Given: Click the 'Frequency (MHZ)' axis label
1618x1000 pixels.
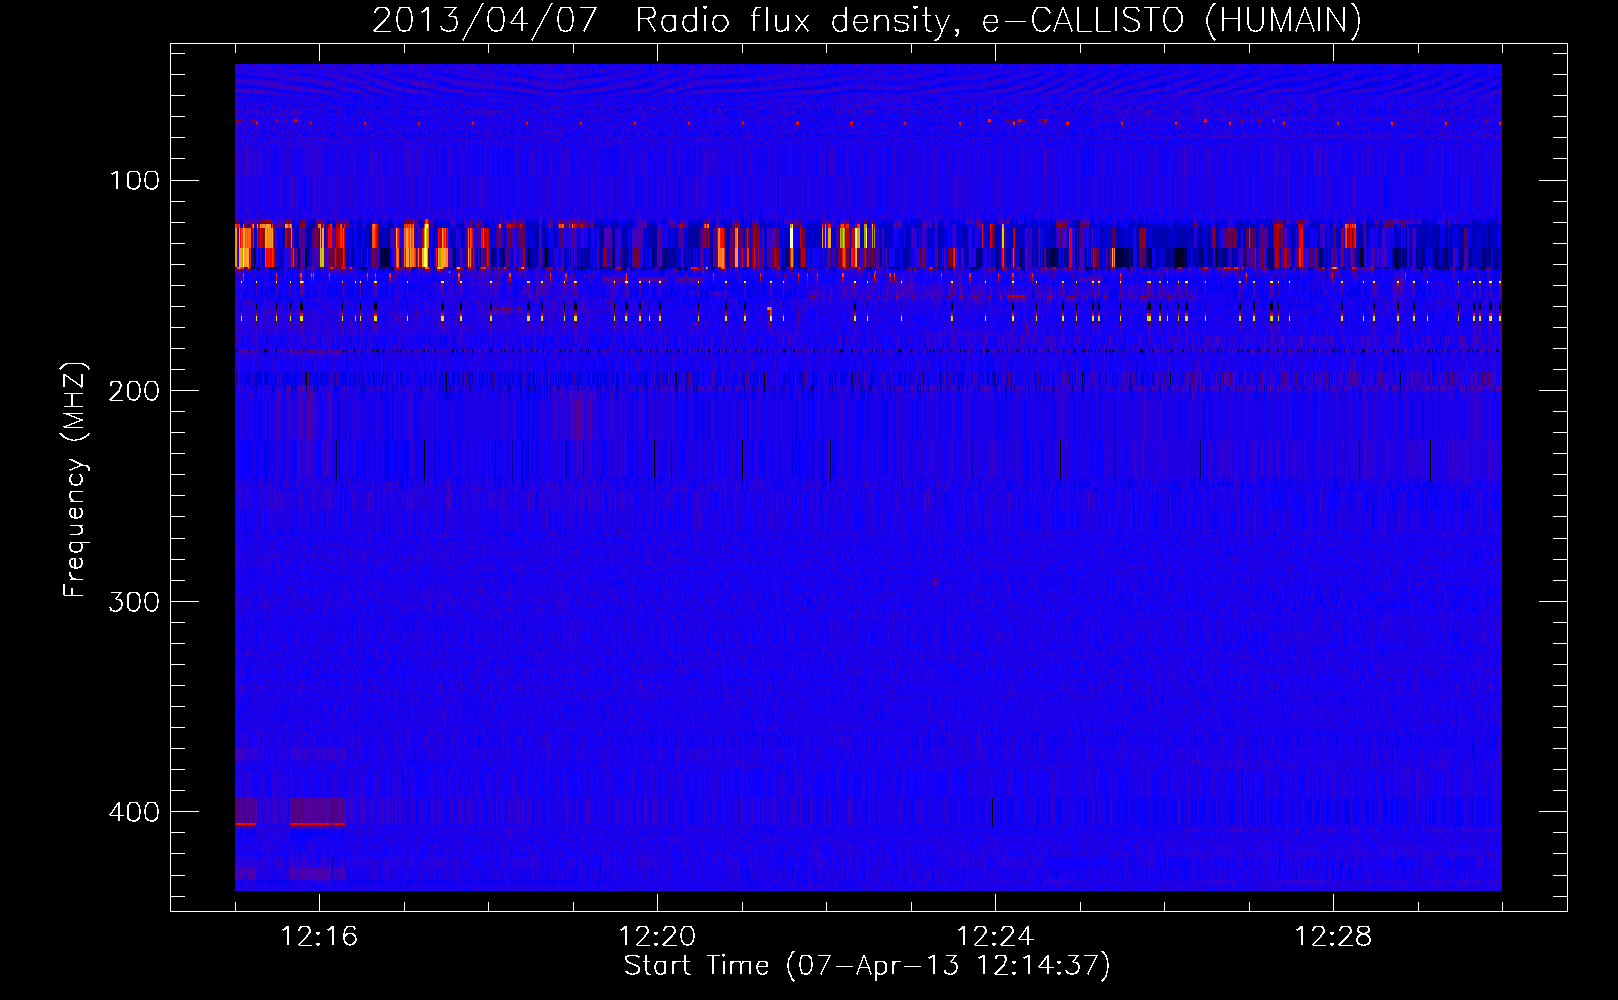Looking at the screenshot, I should coord(75,479).
